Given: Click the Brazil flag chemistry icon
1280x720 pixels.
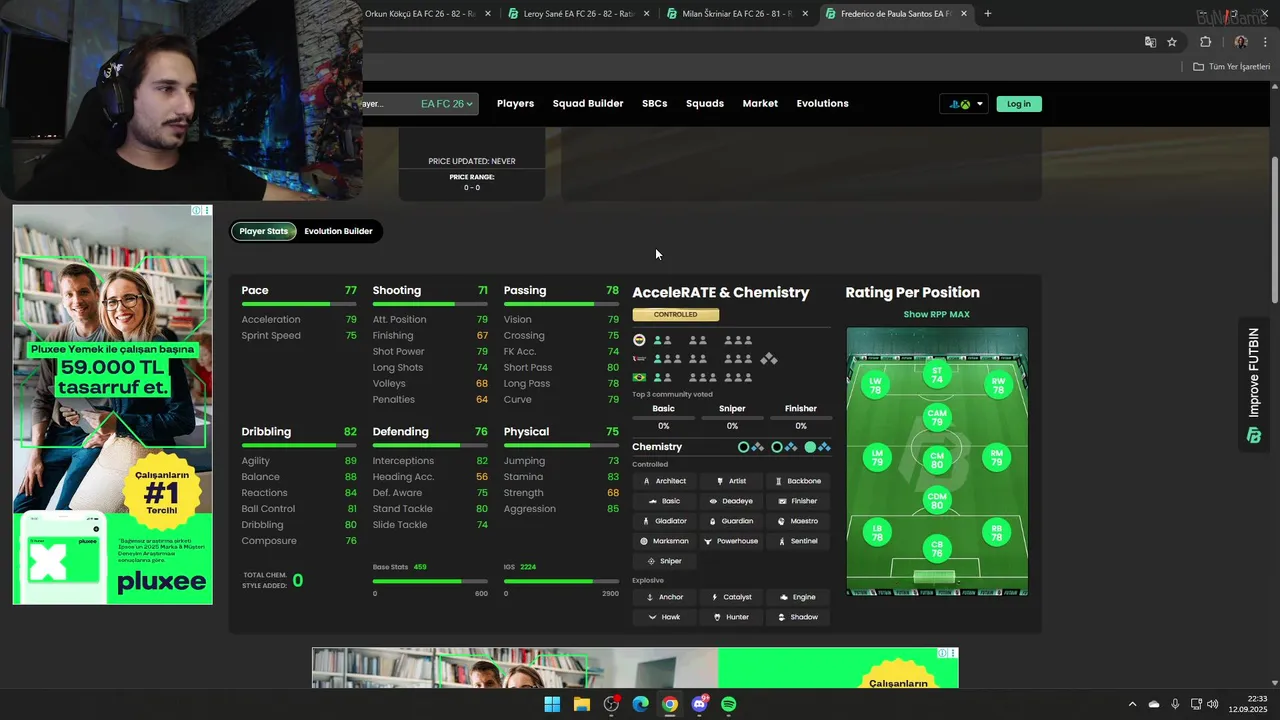Looking at the screenshot, I should point(639,377).
